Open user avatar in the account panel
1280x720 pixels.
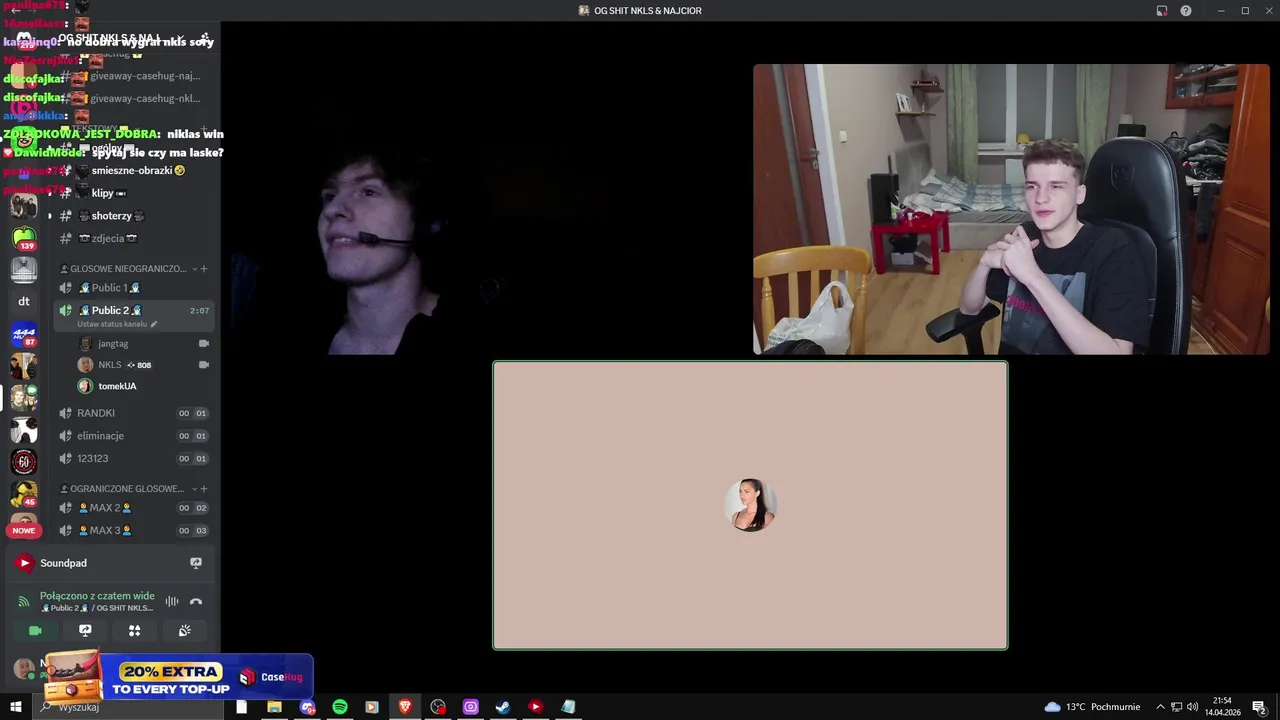(24, 668)
